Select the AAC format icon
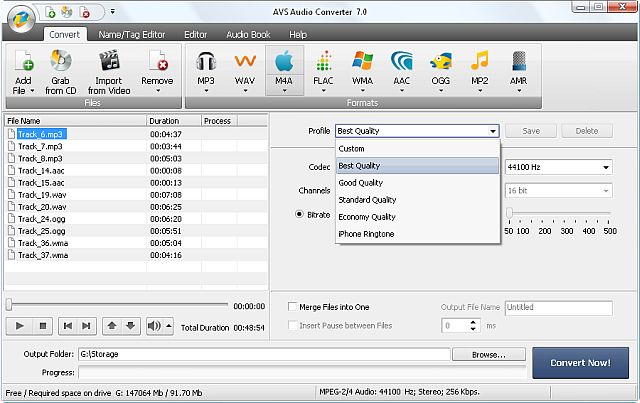The image size is (640, 403). (x=402, y=62)
